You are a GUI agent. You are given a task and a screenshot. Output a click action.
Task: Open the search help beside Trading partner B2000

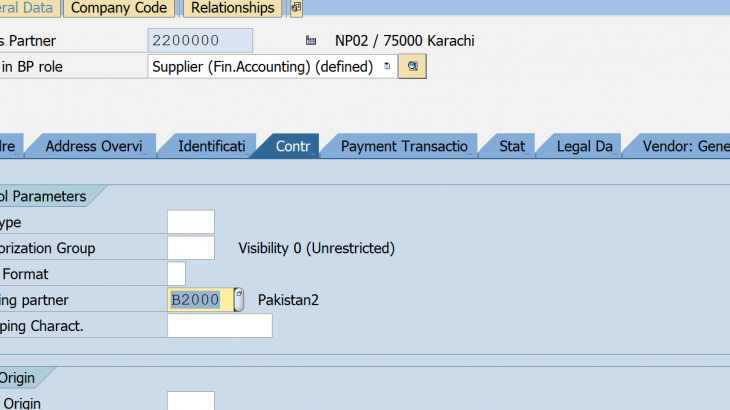(240, 299)
